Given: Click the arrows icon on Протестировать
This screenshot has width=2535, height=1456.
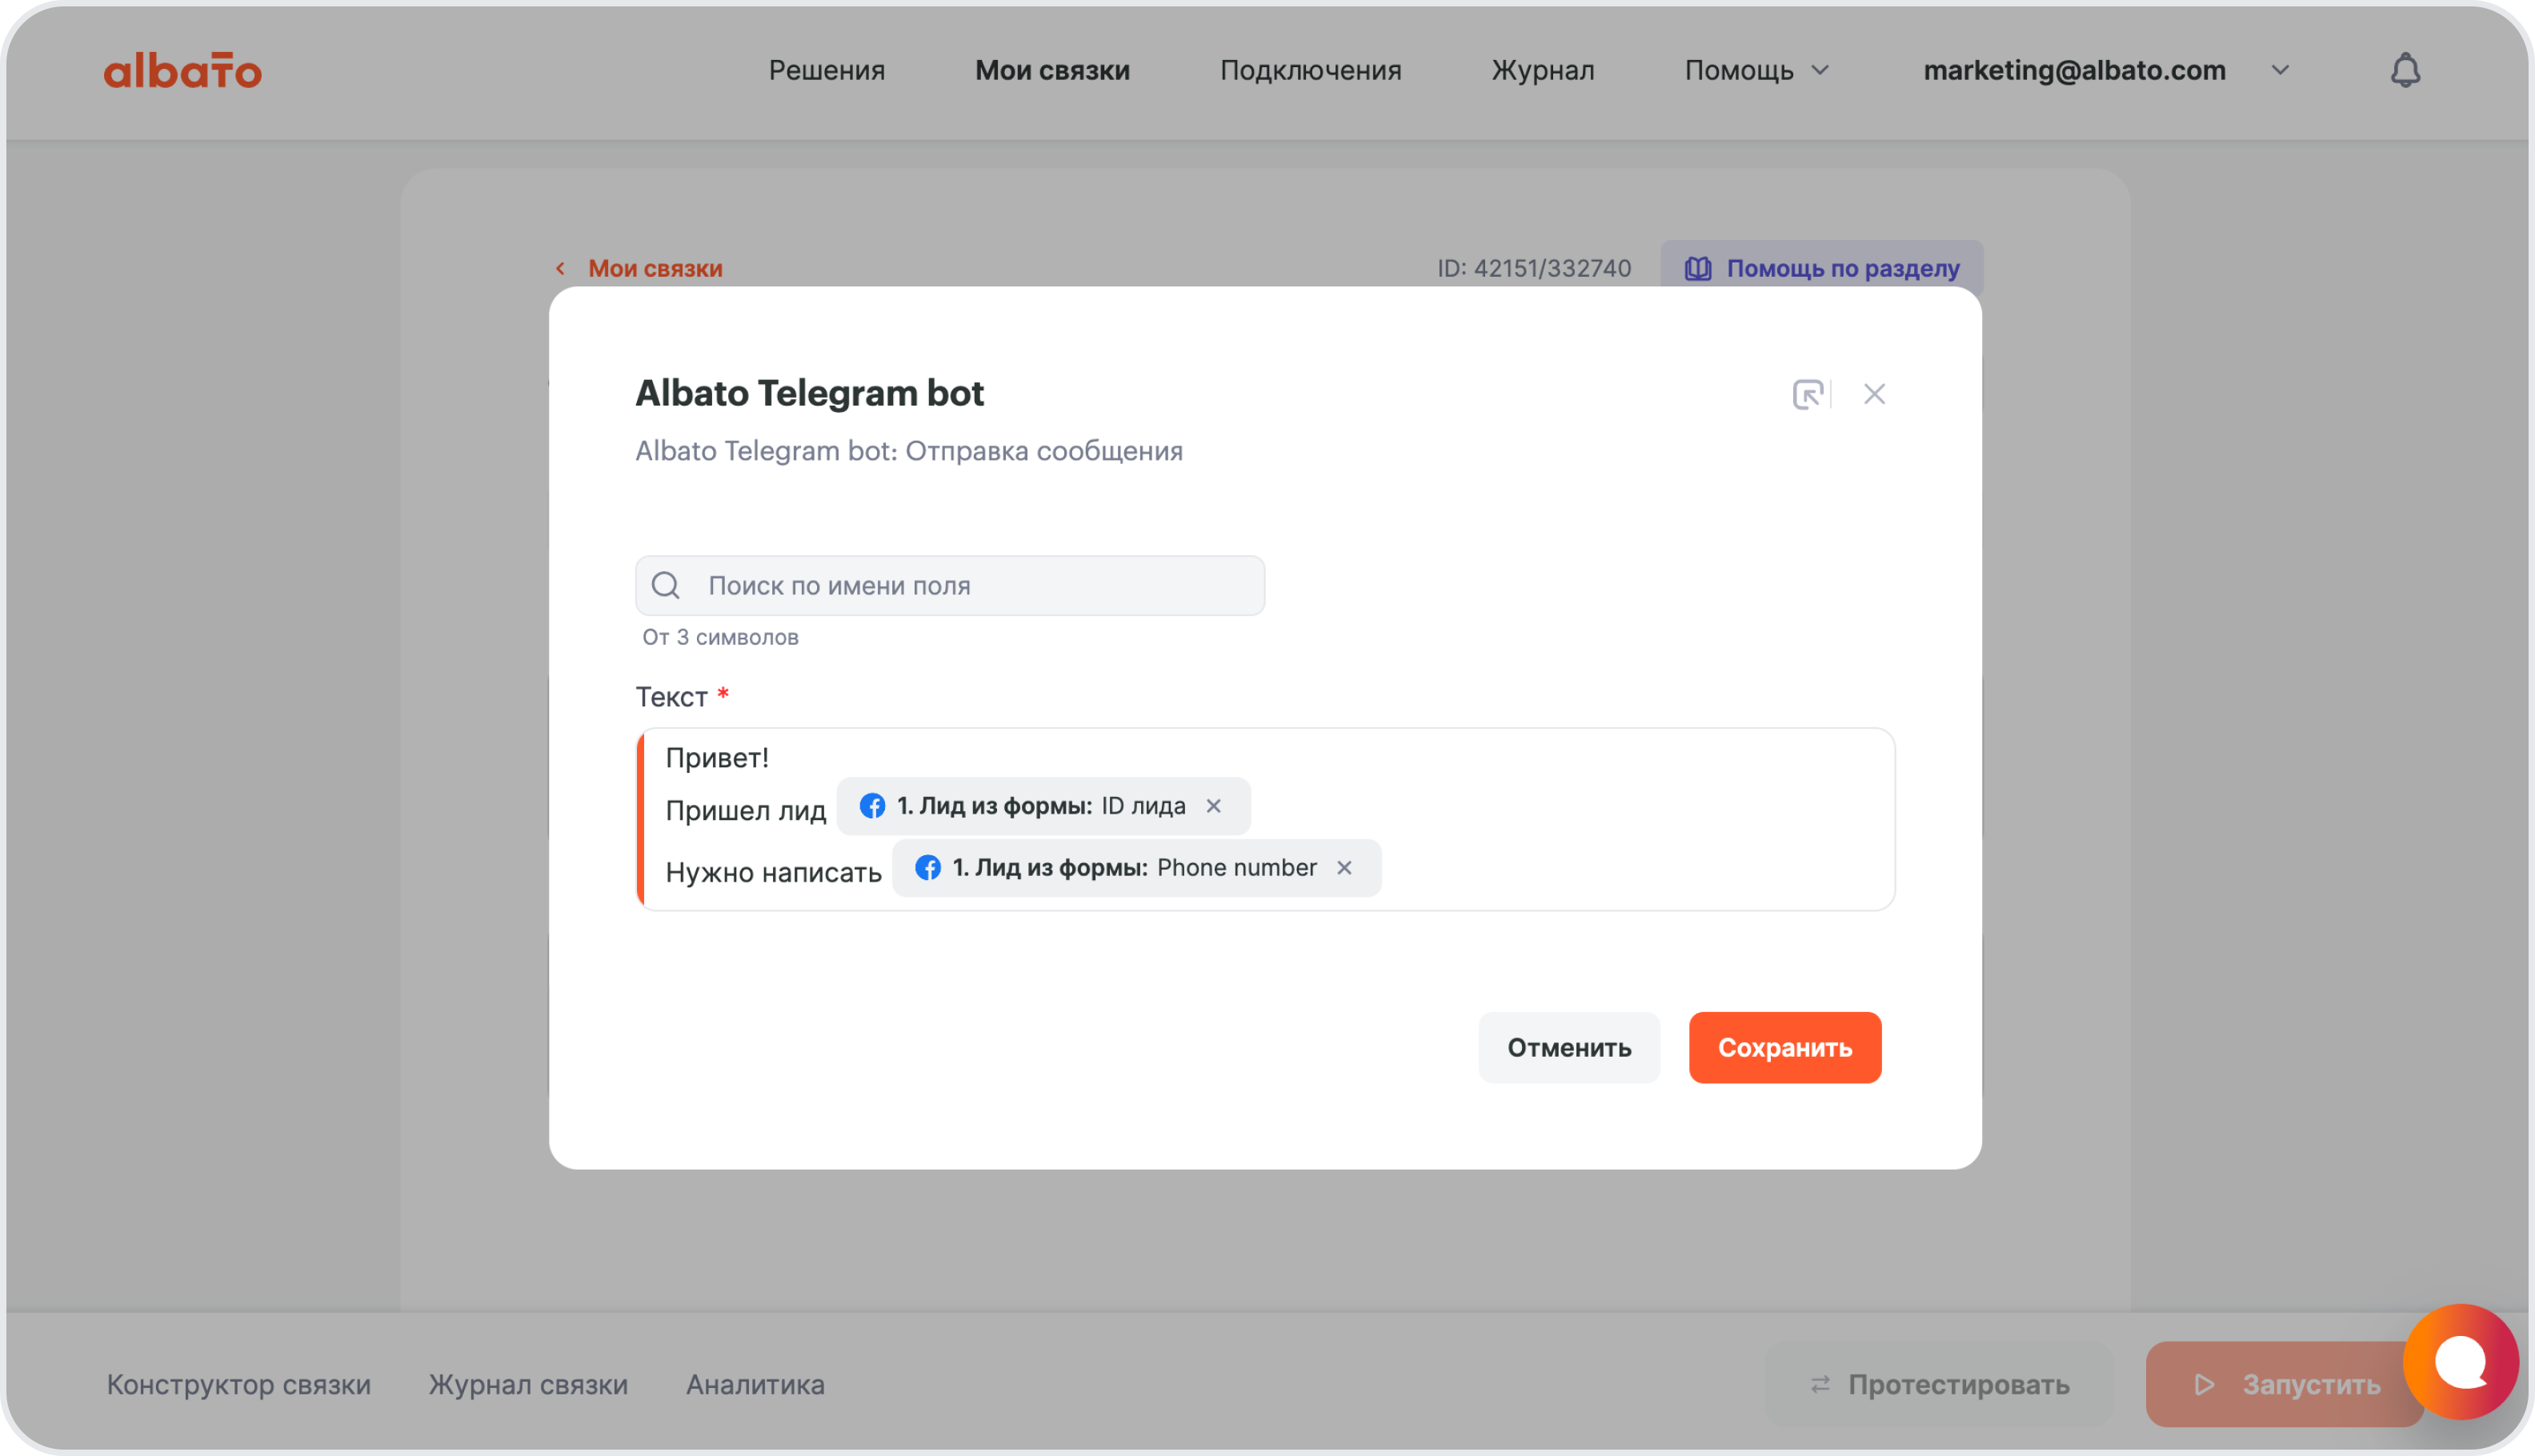Looking at the screenshot, I should coord(1820,1384).
